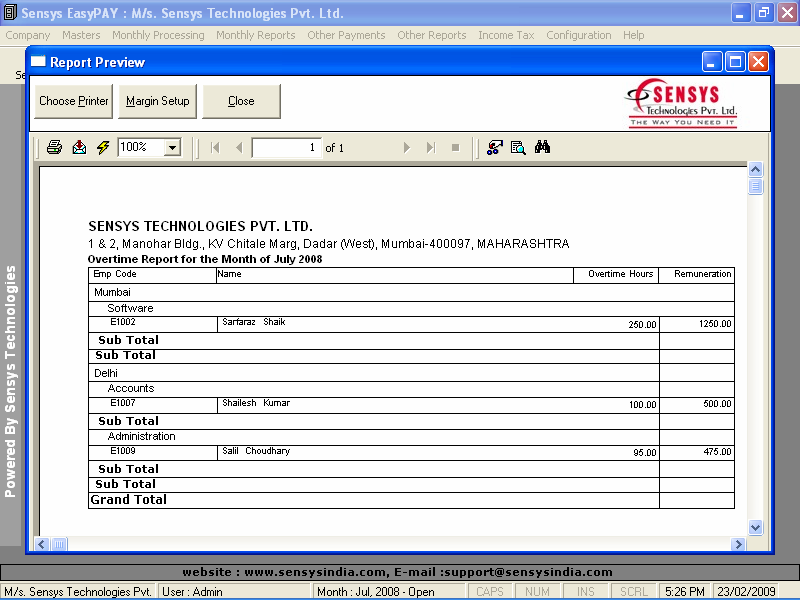Click the 23/02/2009 date in status bar

[x=746, y=592]
